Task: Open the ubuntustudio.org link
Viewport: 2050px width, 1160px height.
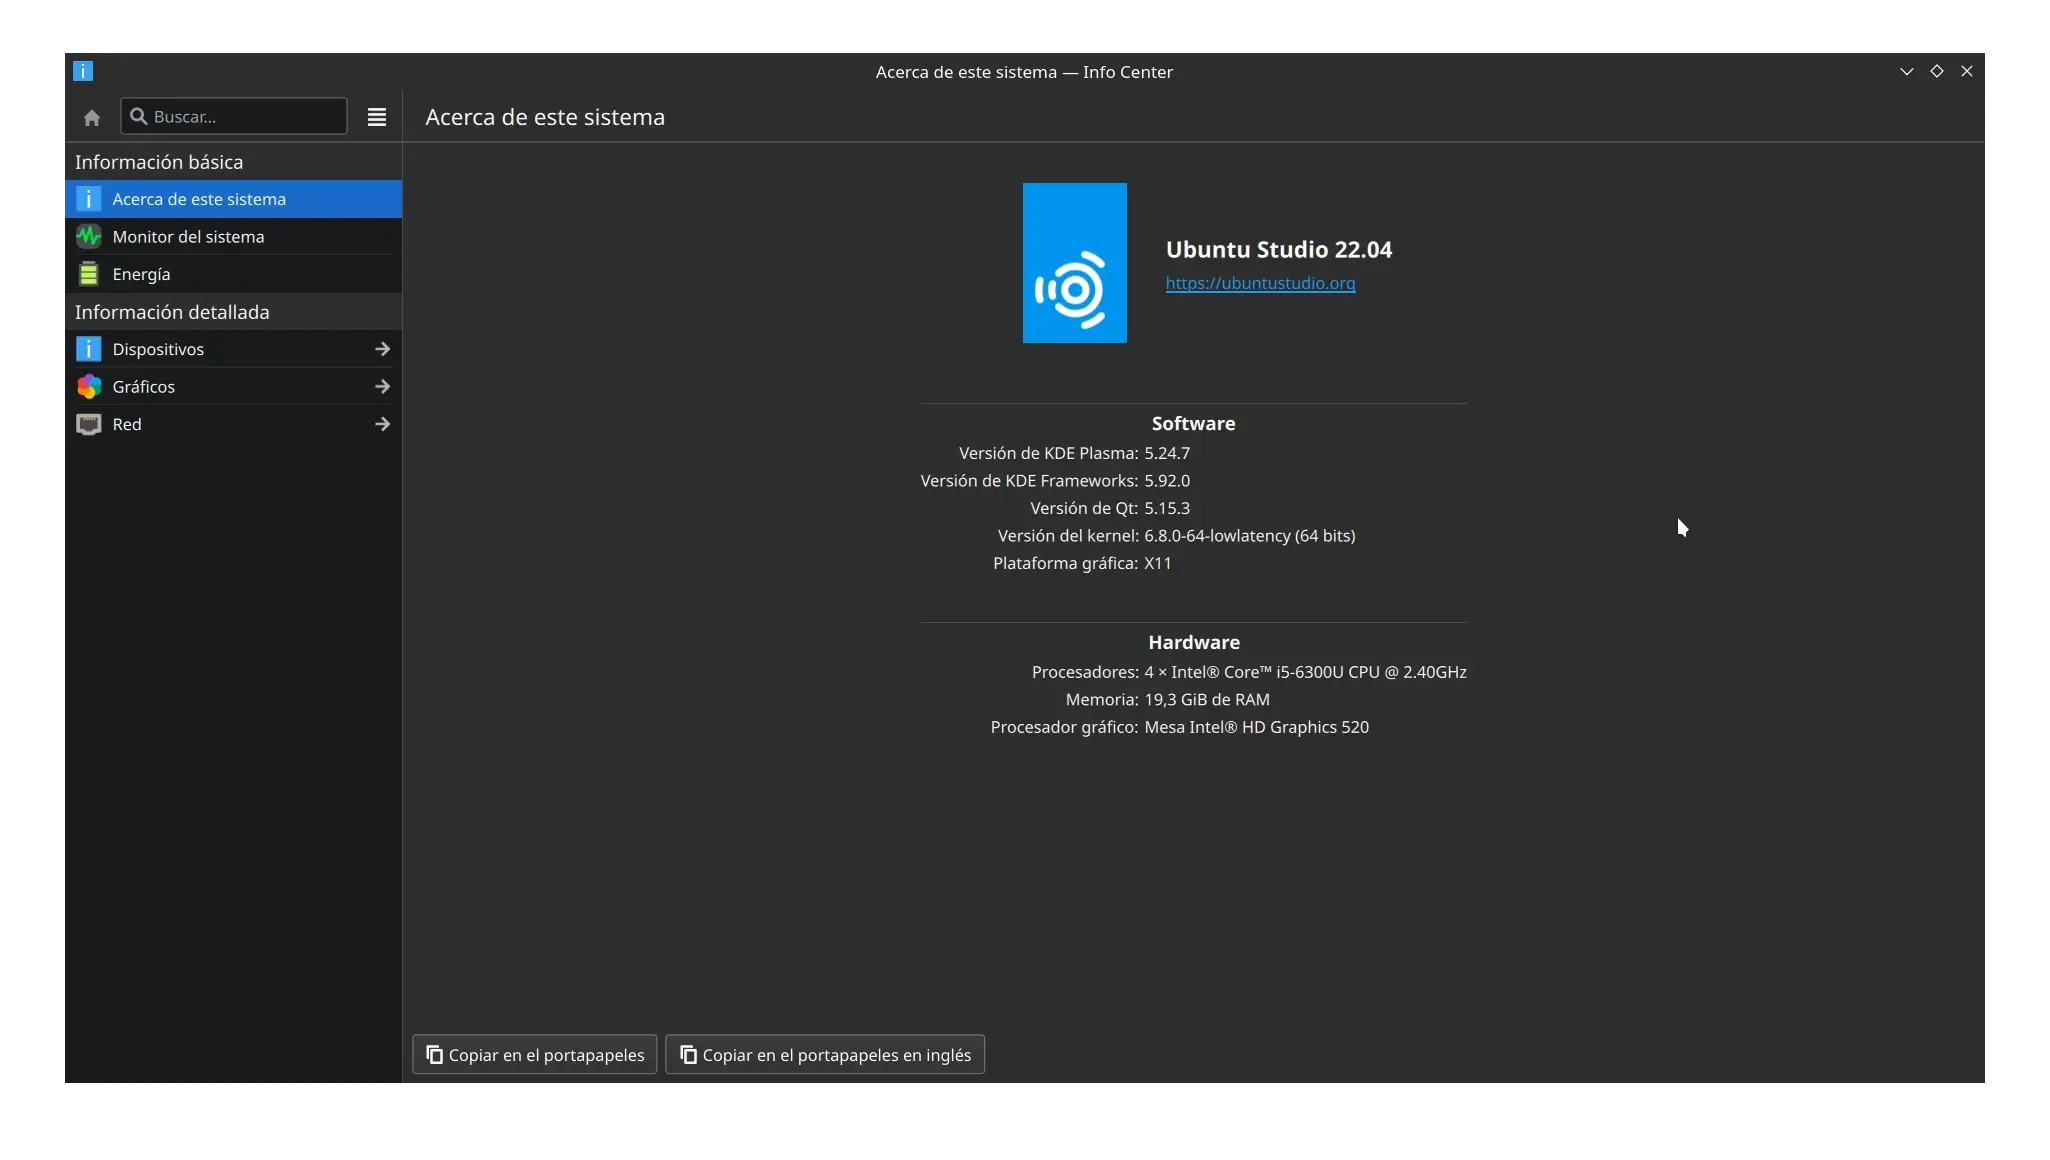Action: 1260,283
